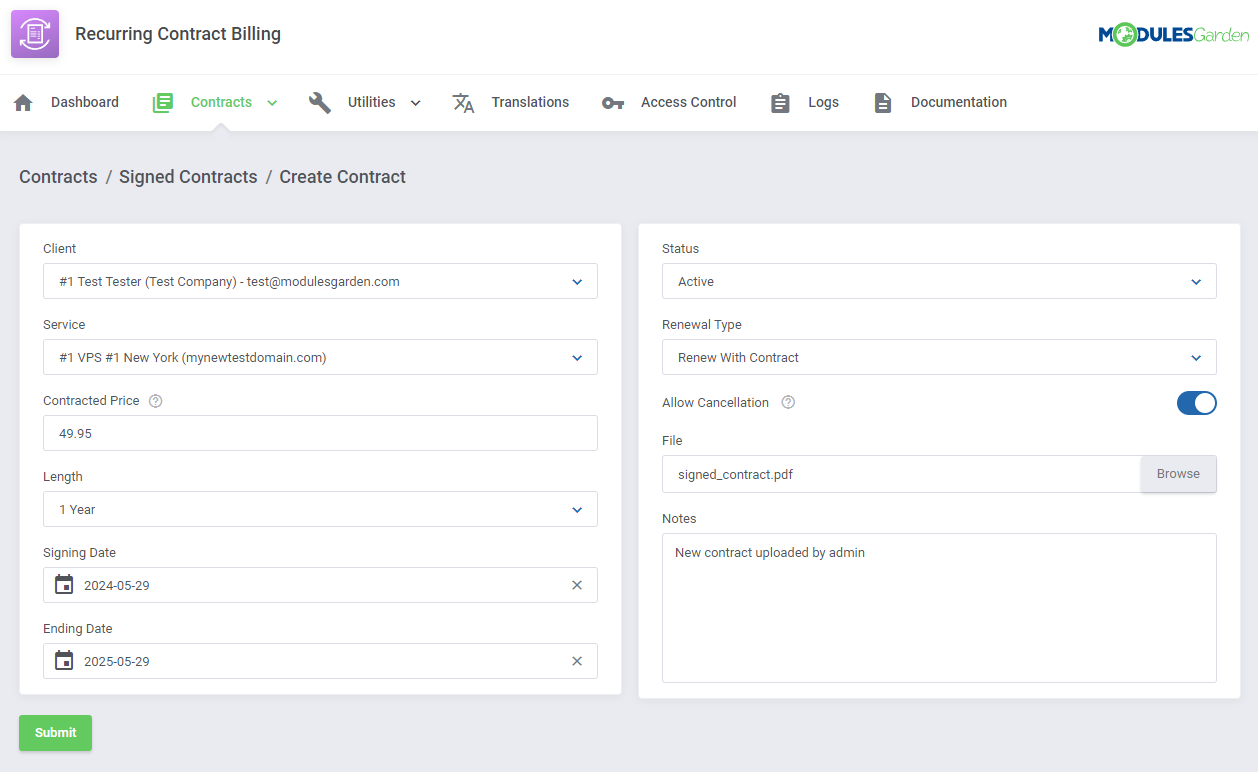The image size is (1258, 772).
Task: Click the X to clear Signing Date
Action: click(577, 584)
